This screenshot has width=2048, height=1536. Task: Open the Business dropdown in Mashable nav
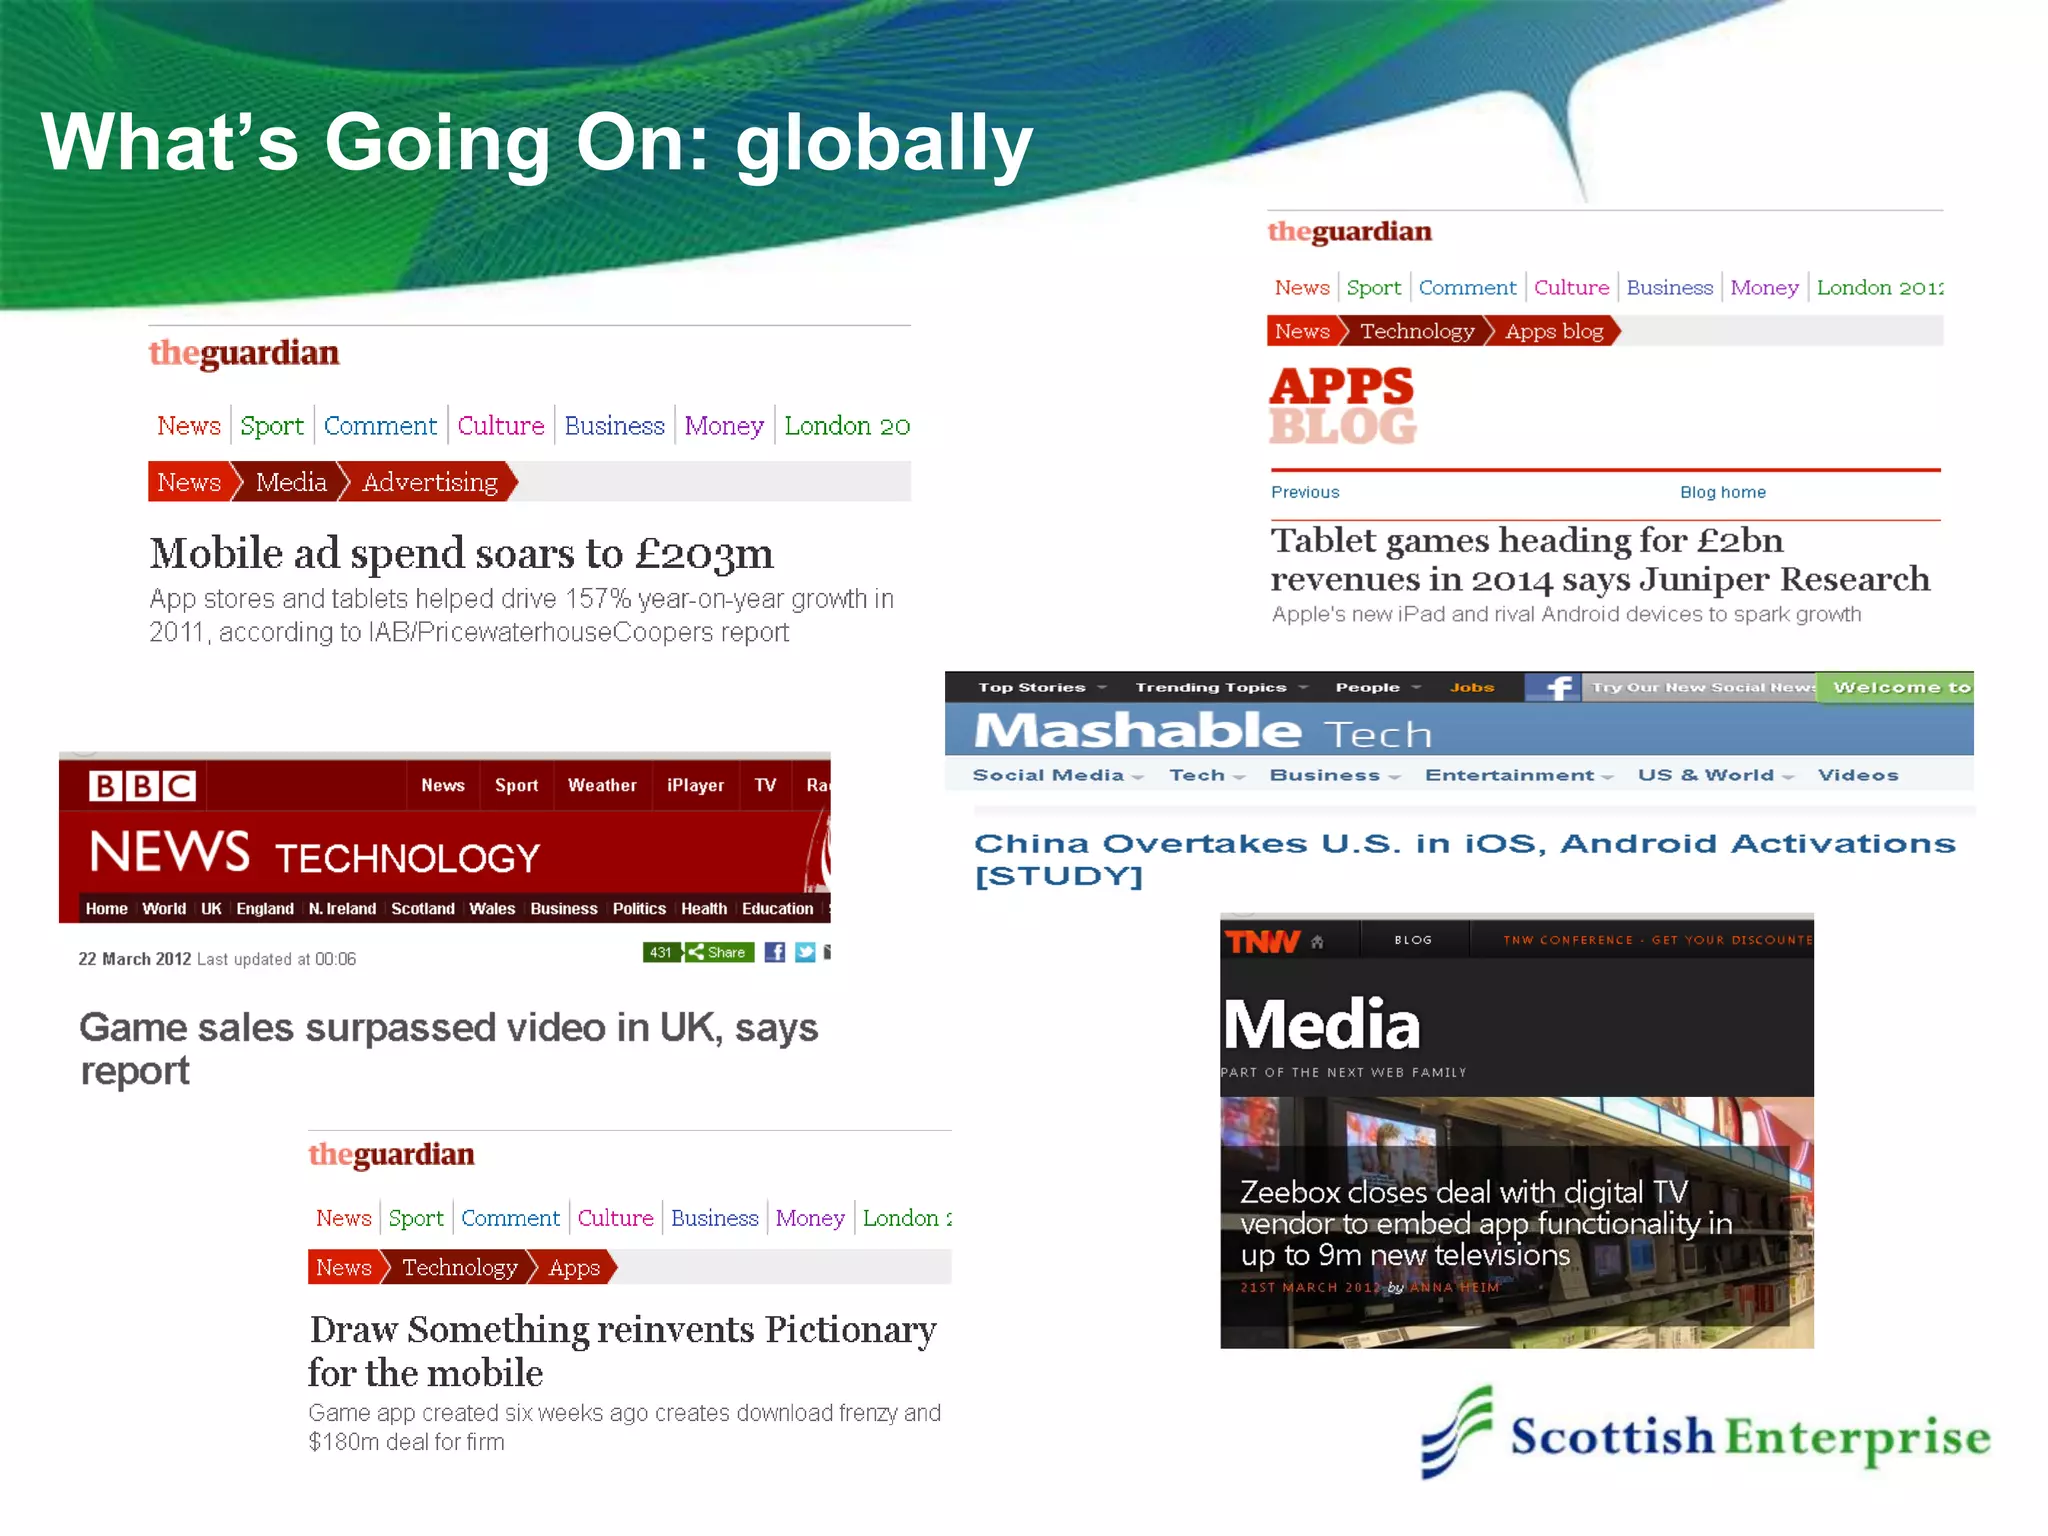point(1334,775)
